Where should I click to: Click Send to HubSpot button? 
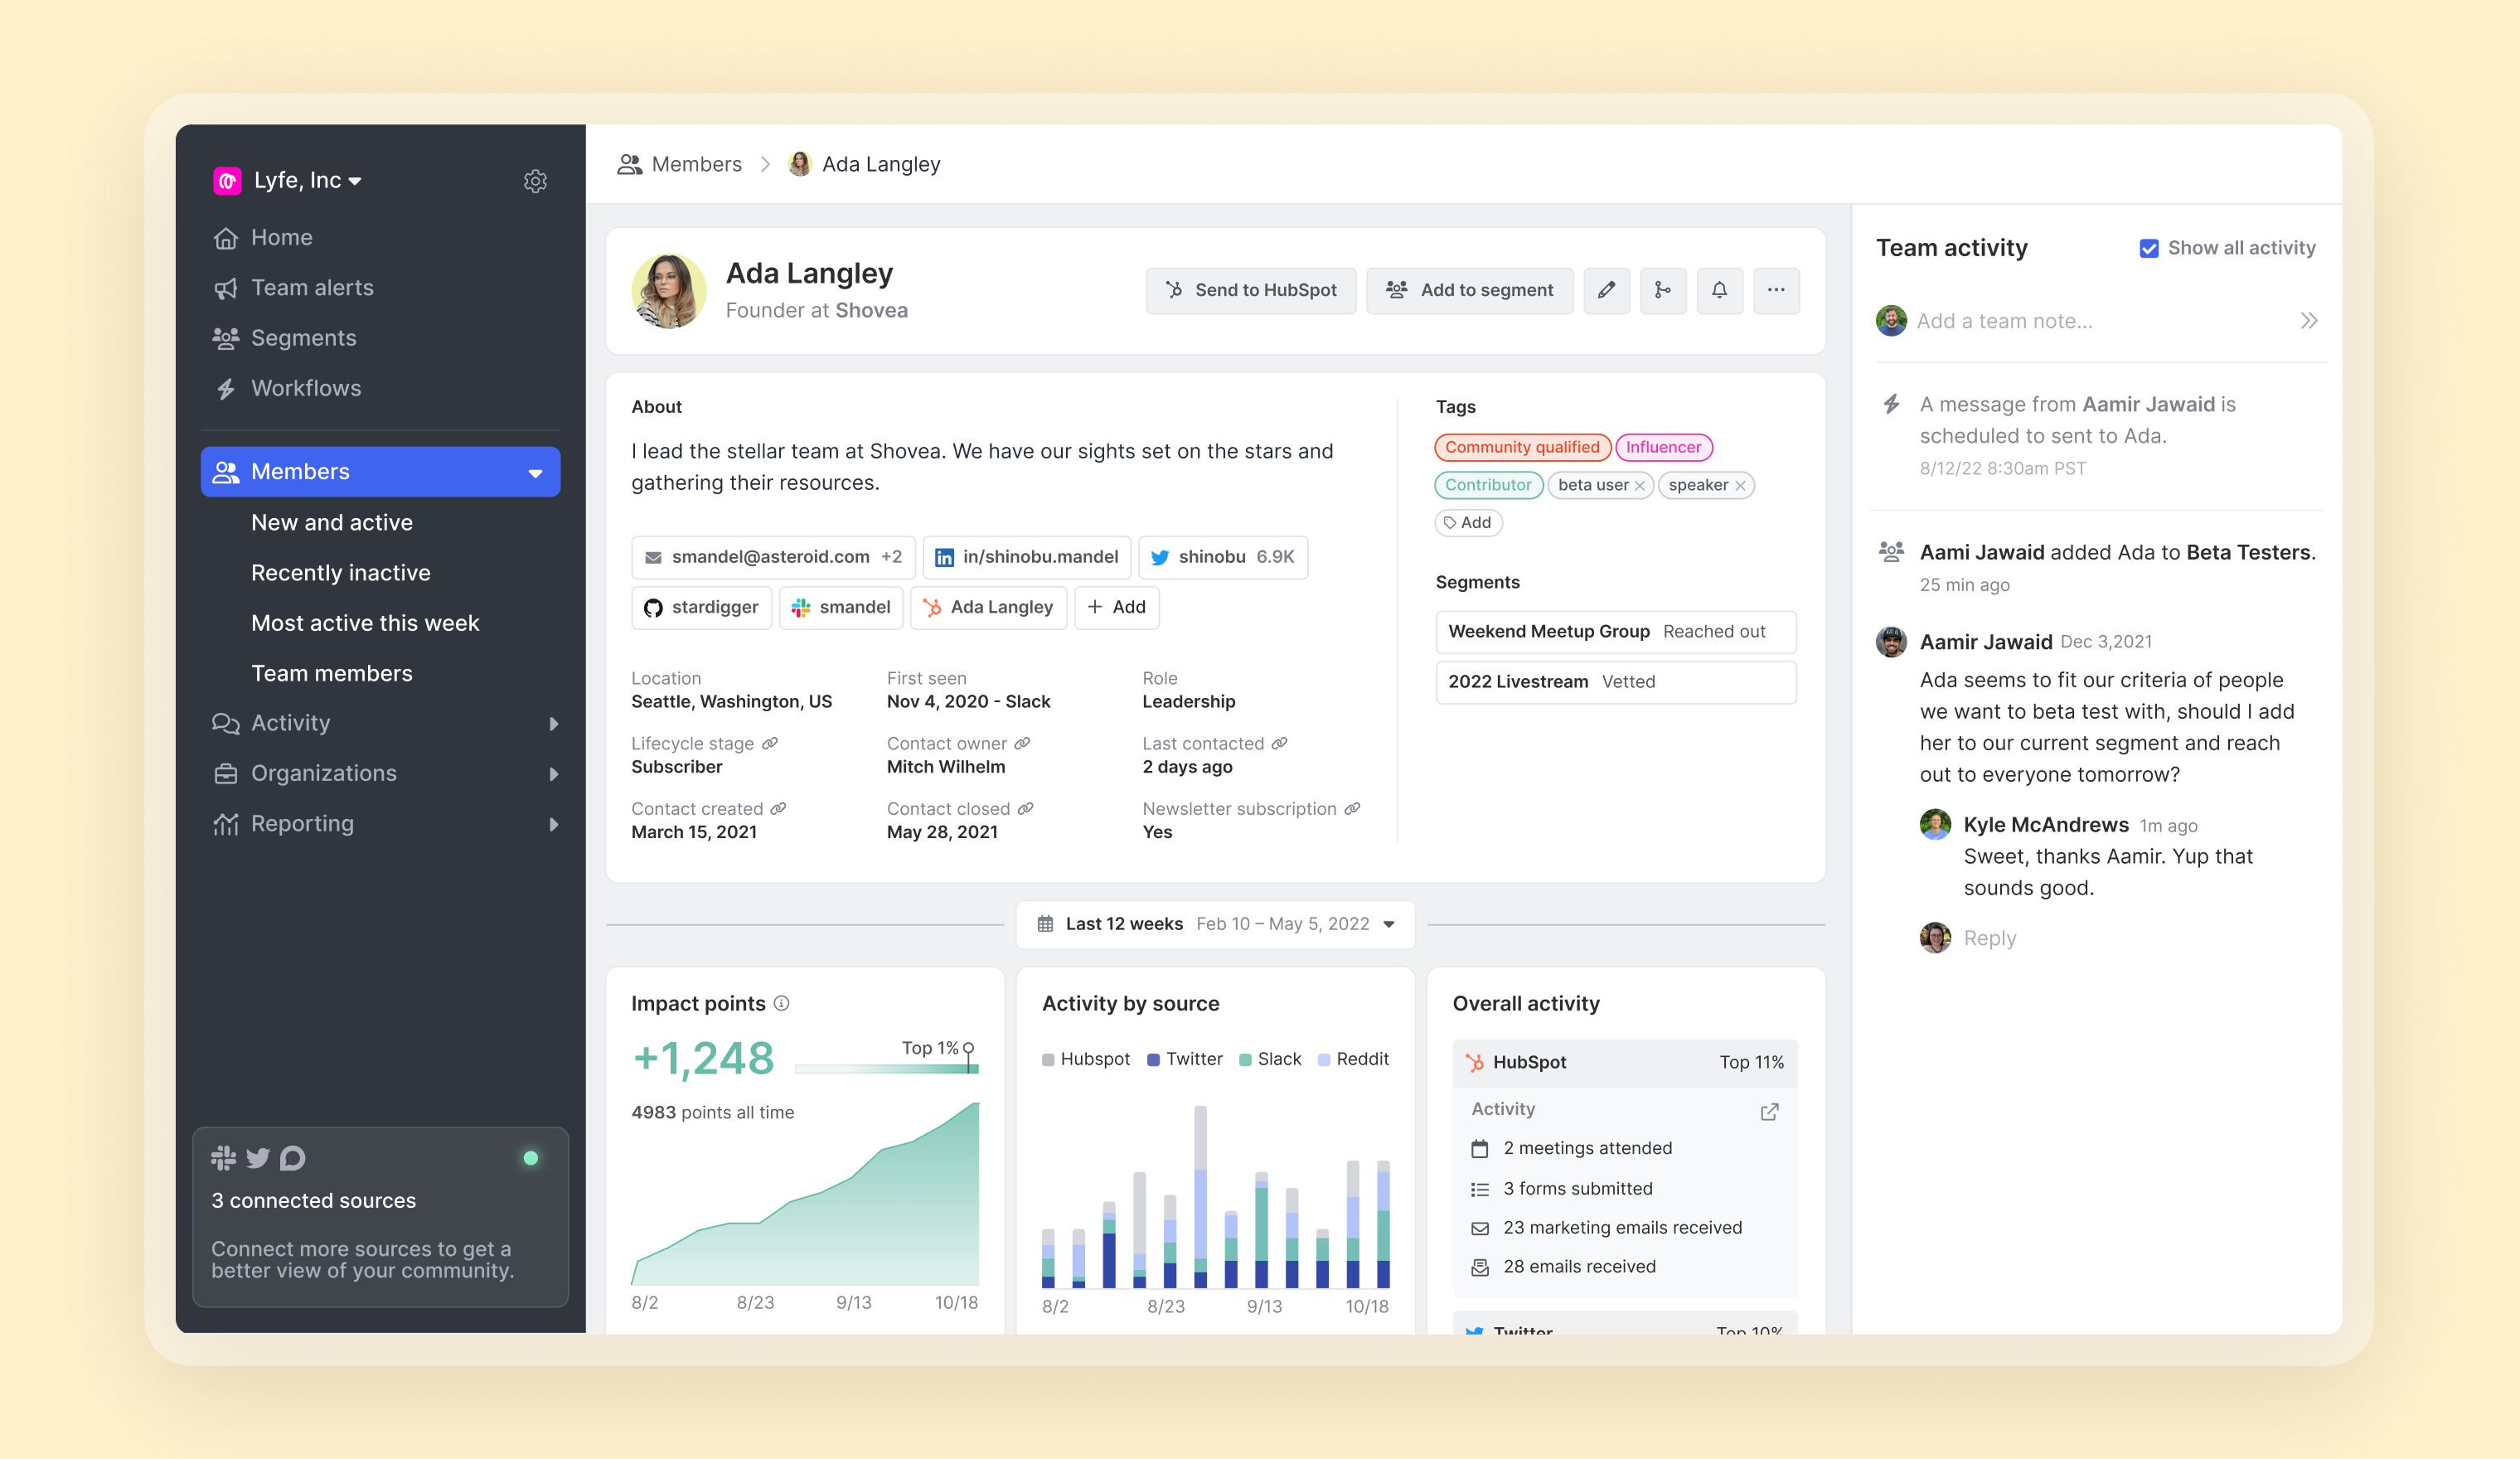pos(1250,290)
